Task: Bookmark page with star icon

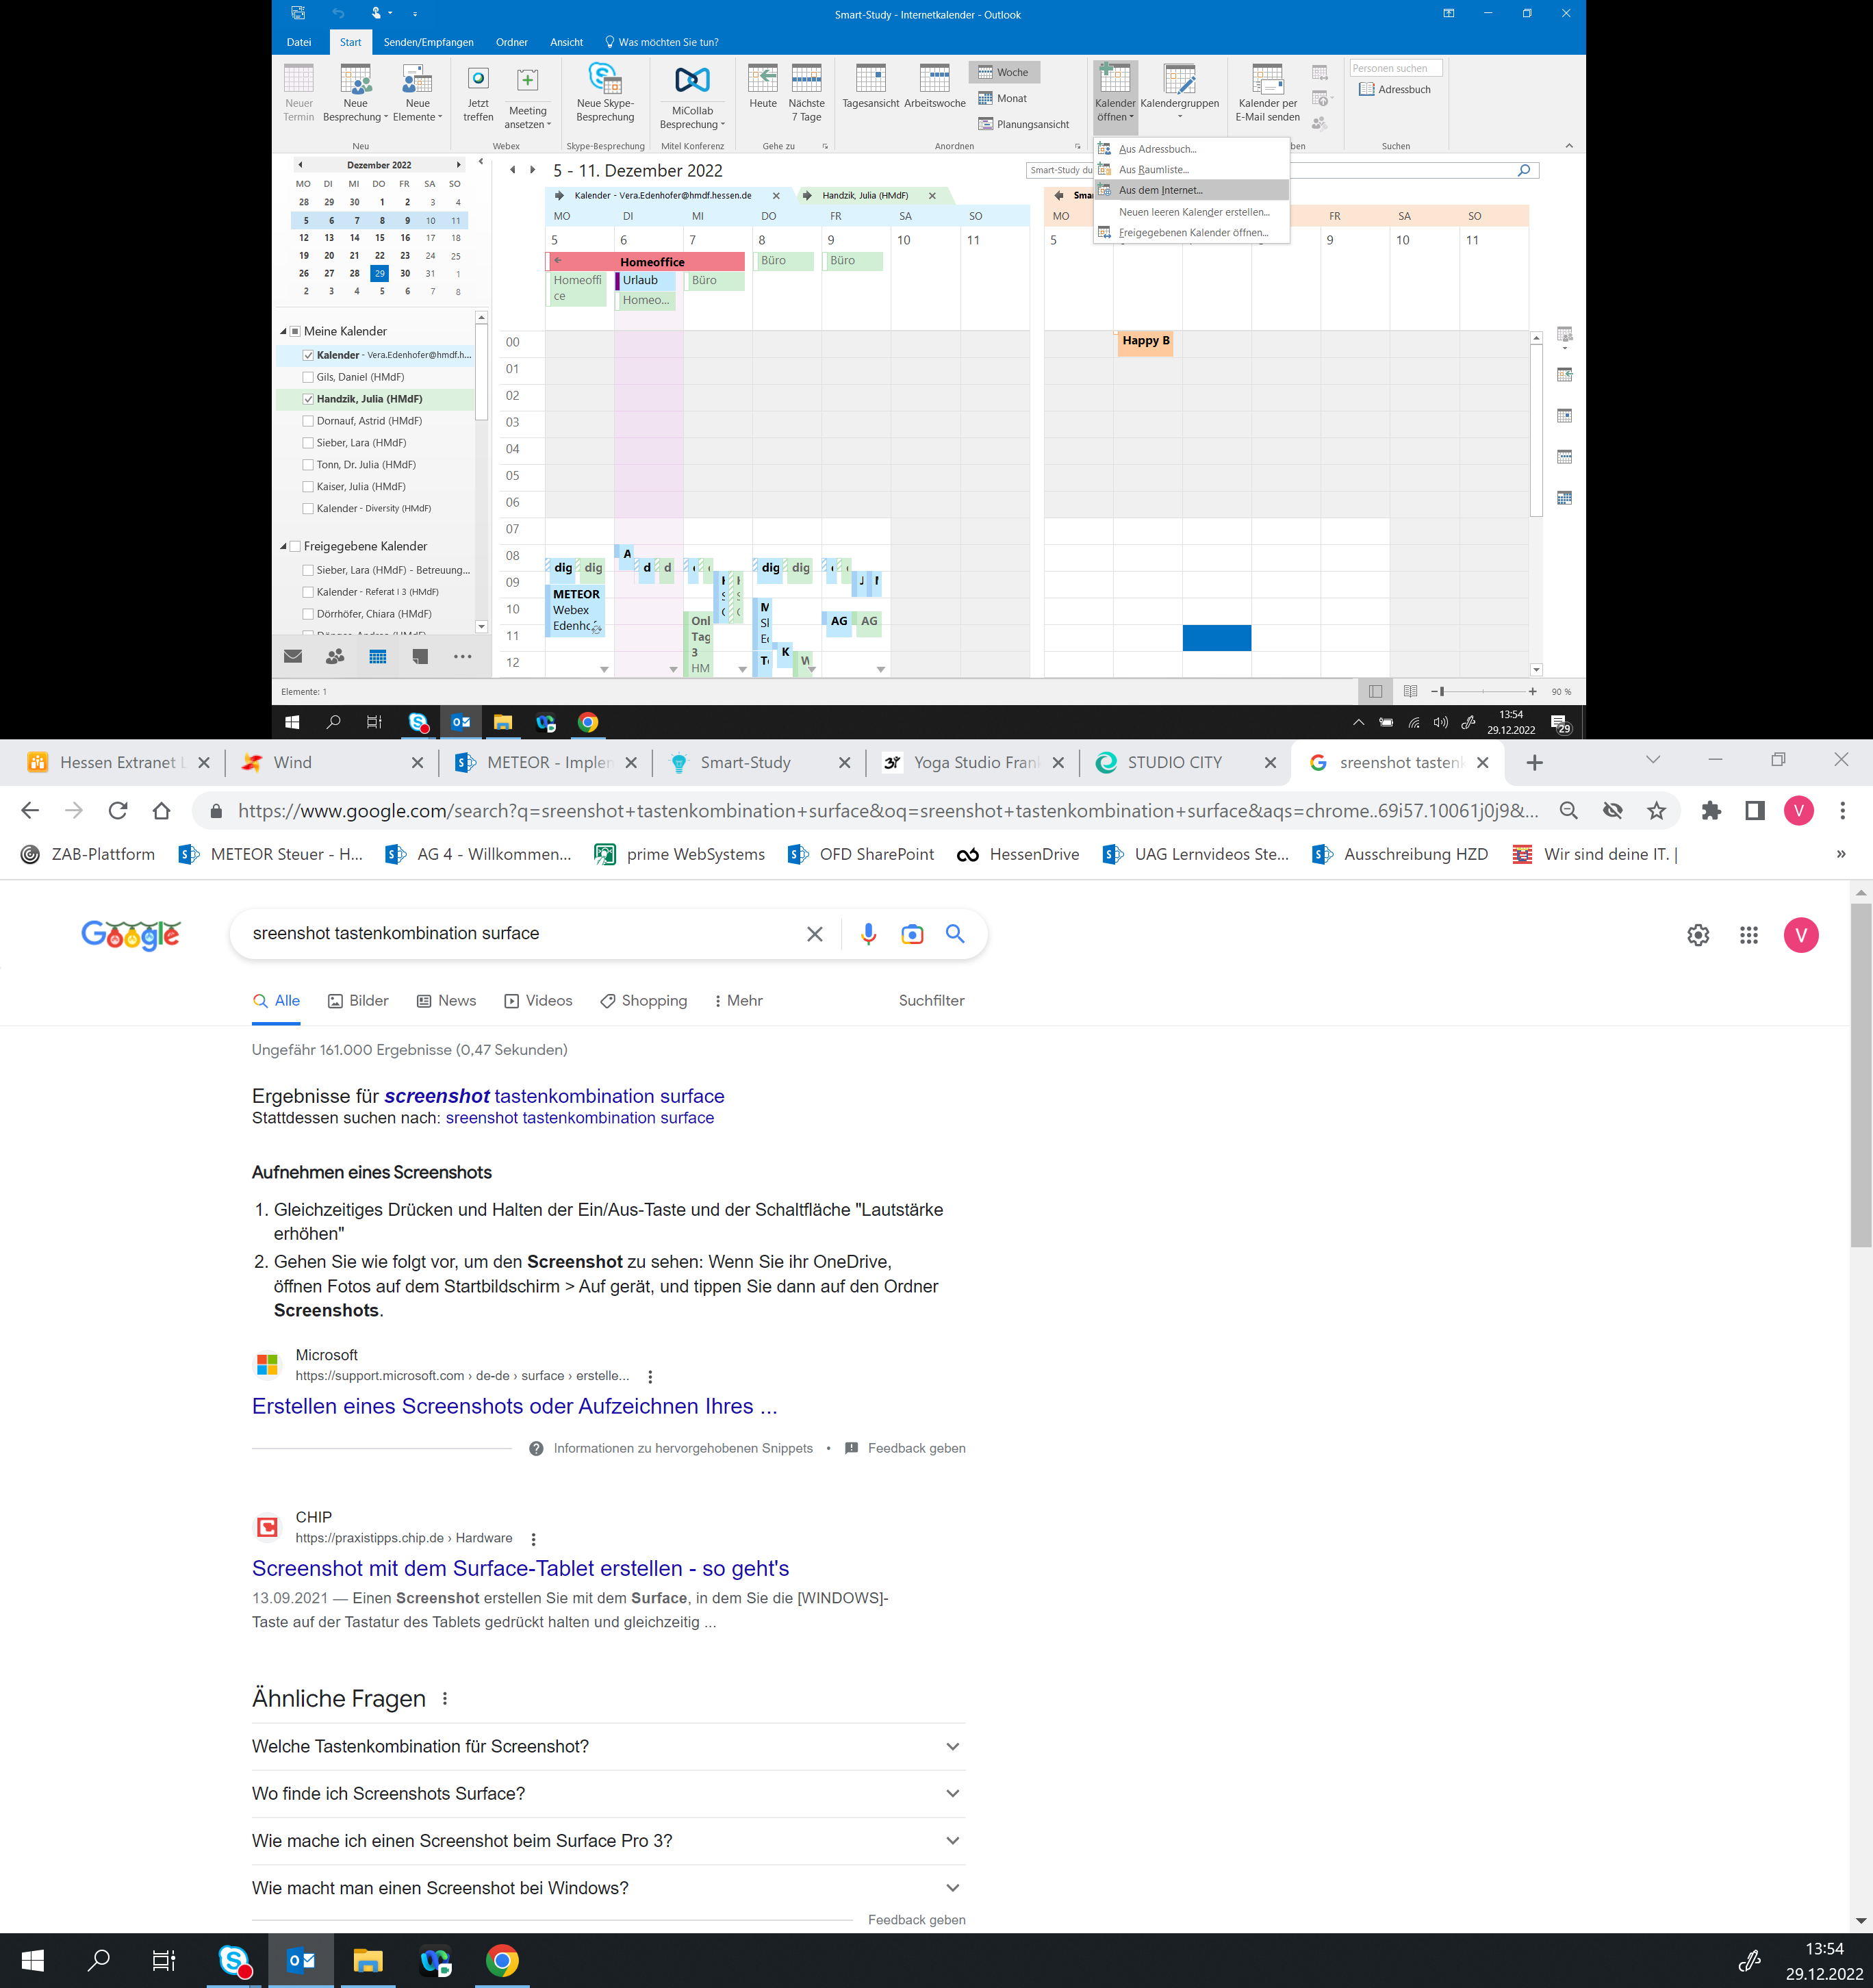Action: pos(1656,811)
